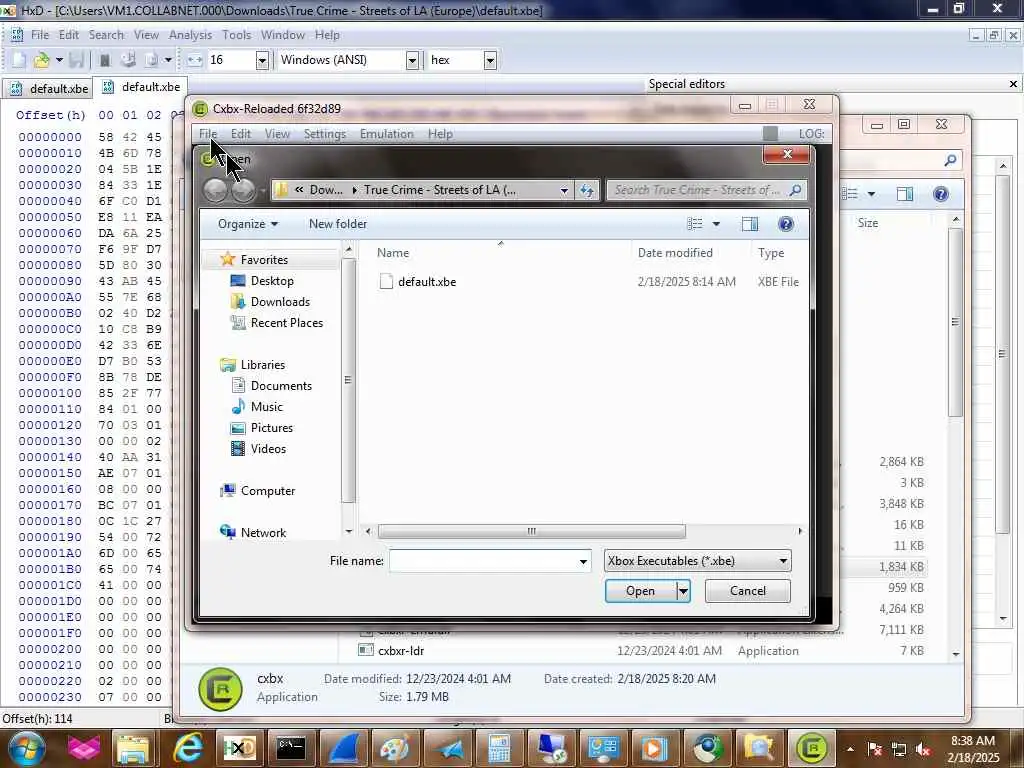Click inside the File name input field
This screenshot has height=768, width=1024.
point(483,562)
